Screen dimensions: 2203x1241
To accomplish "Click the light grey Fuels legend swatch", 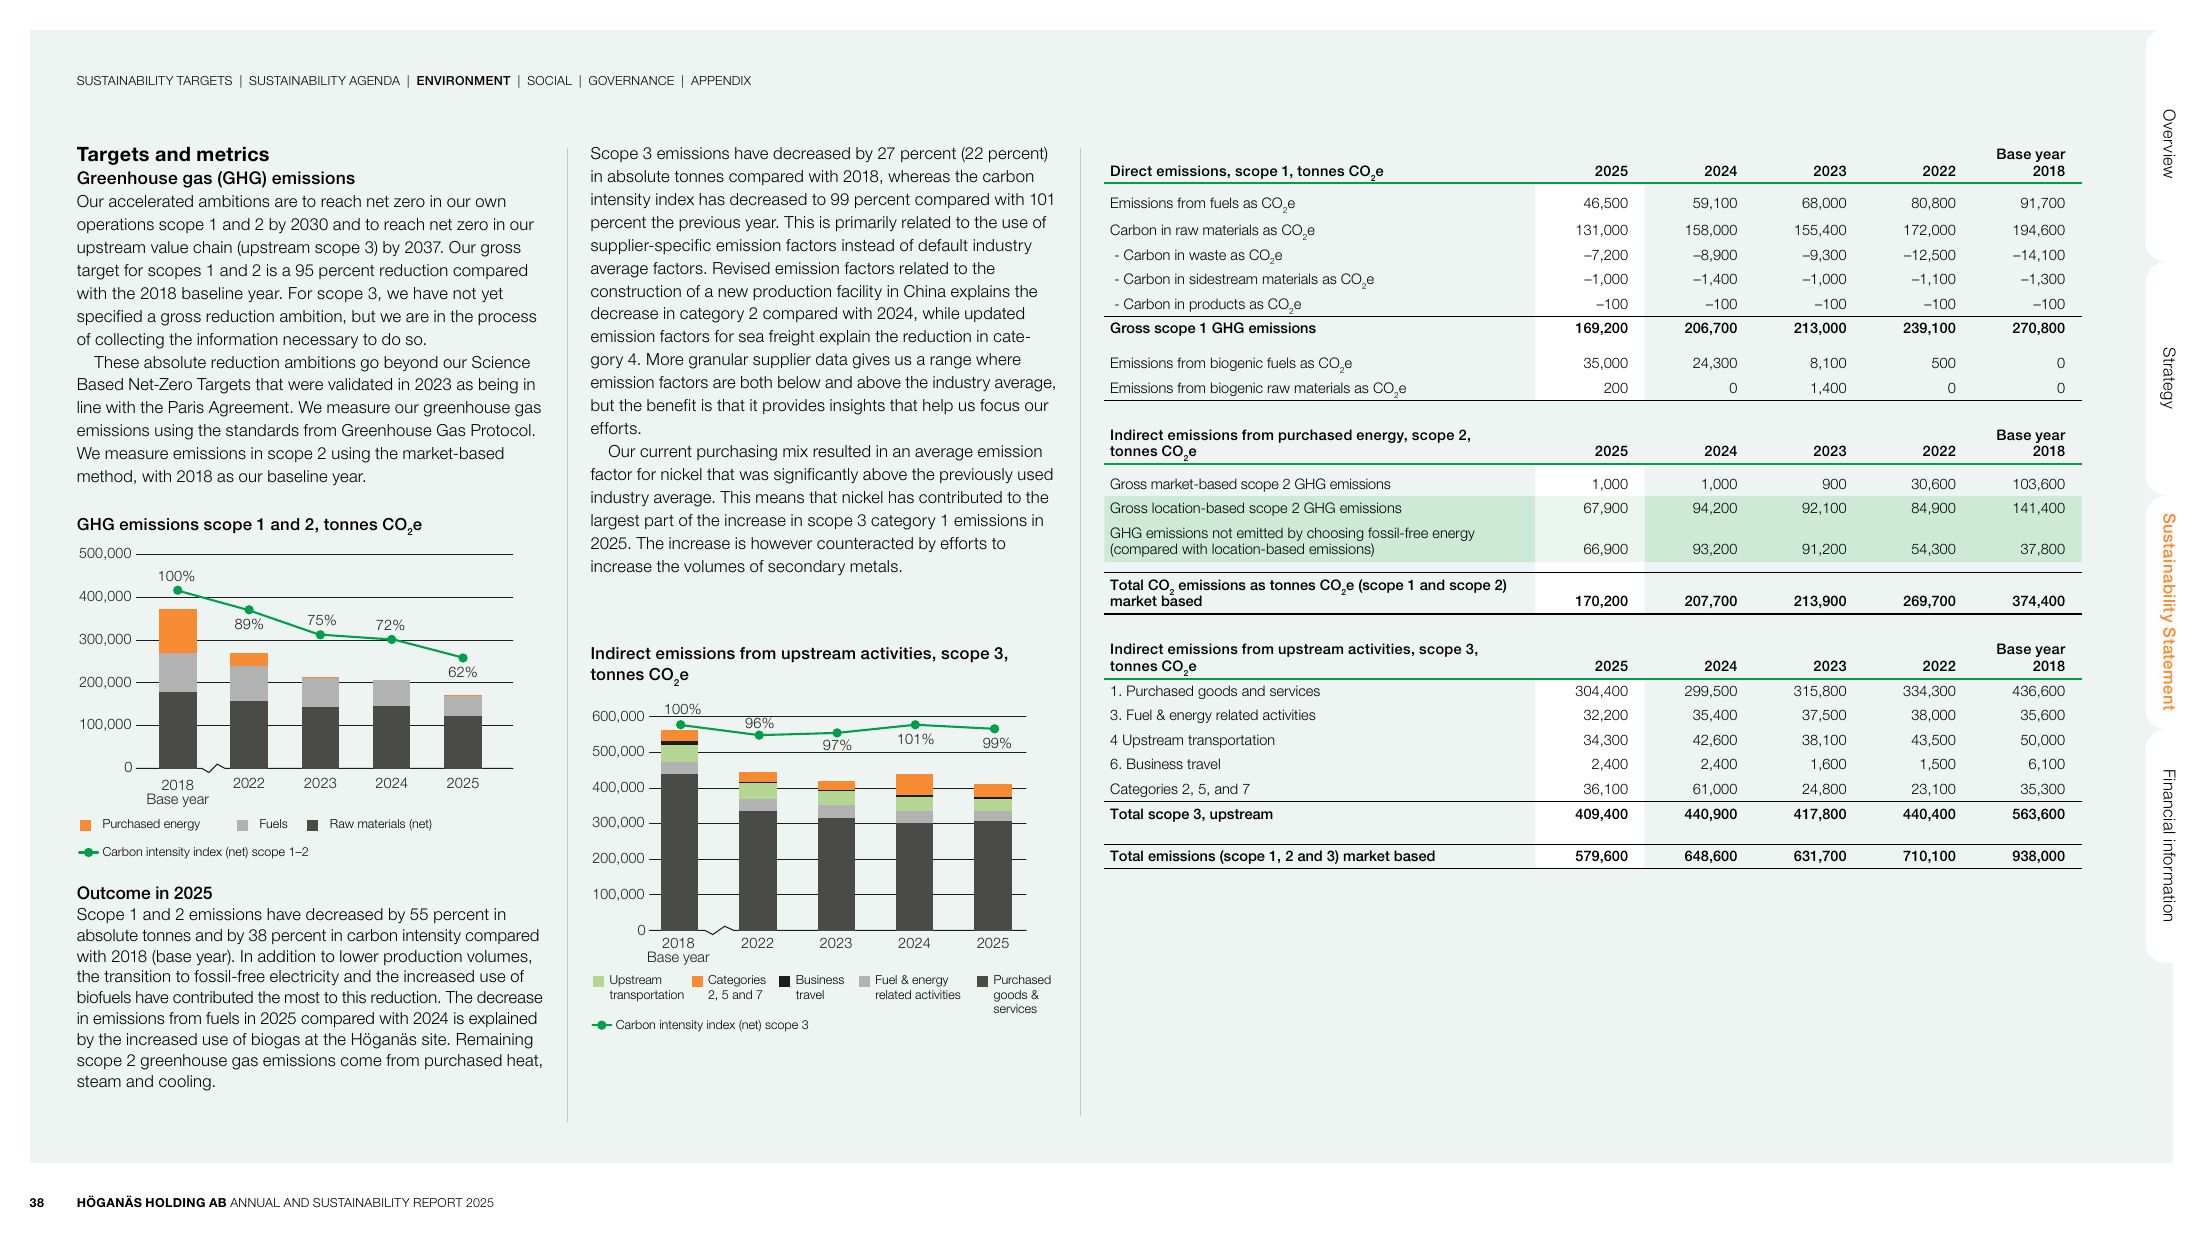I will click(x=243, y=825).
